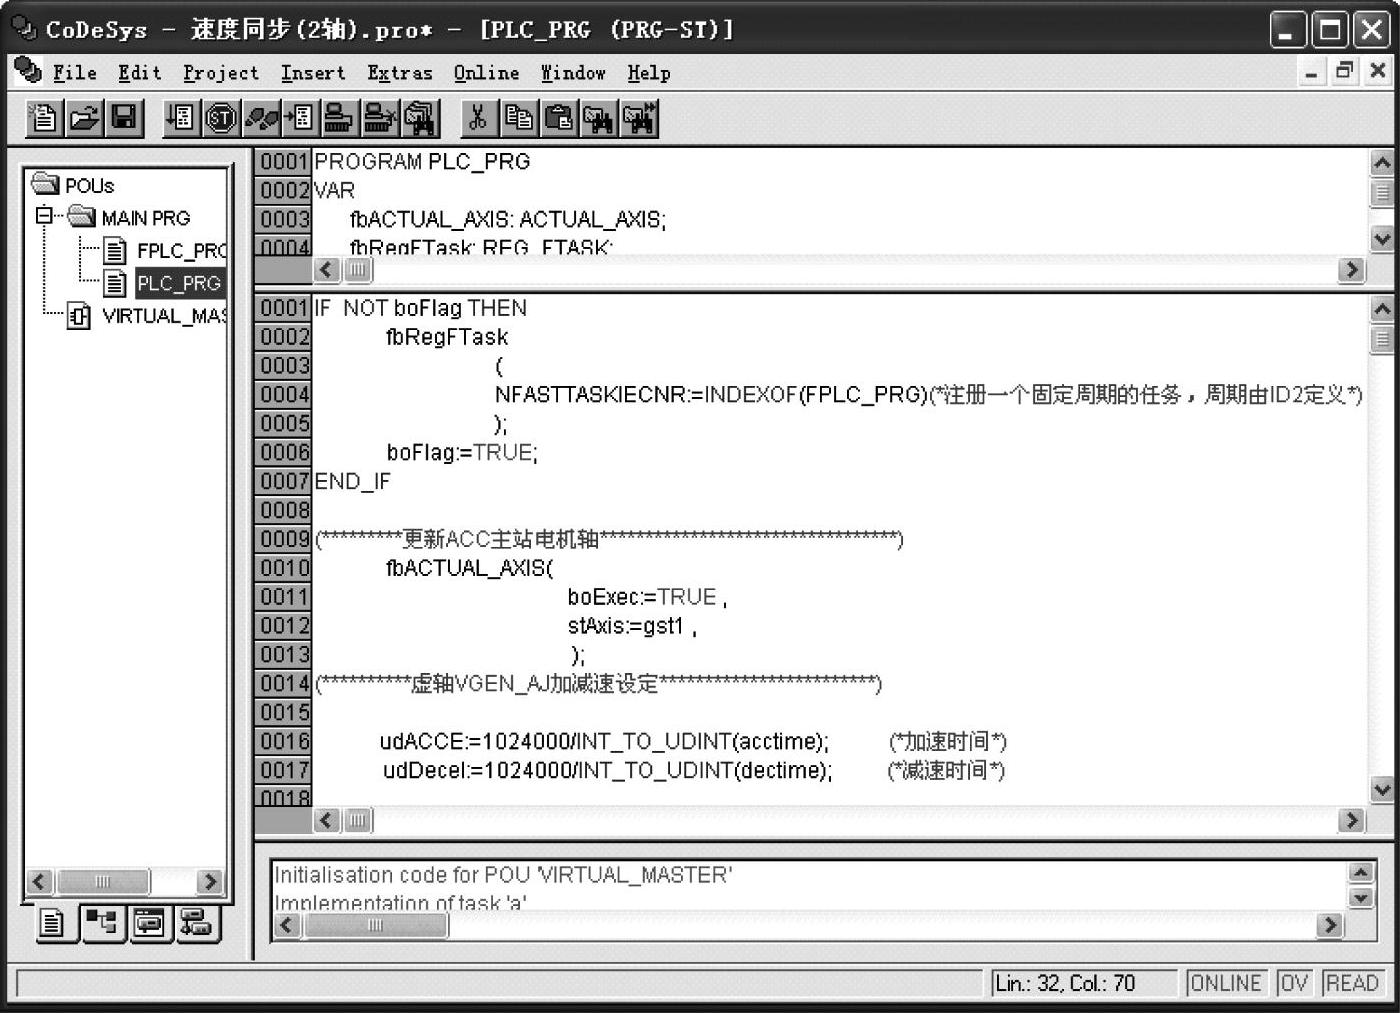Click the POU tree scroll-right arrow
The height and width of the screenshot is (1013, 1400).
coord(208,882)
